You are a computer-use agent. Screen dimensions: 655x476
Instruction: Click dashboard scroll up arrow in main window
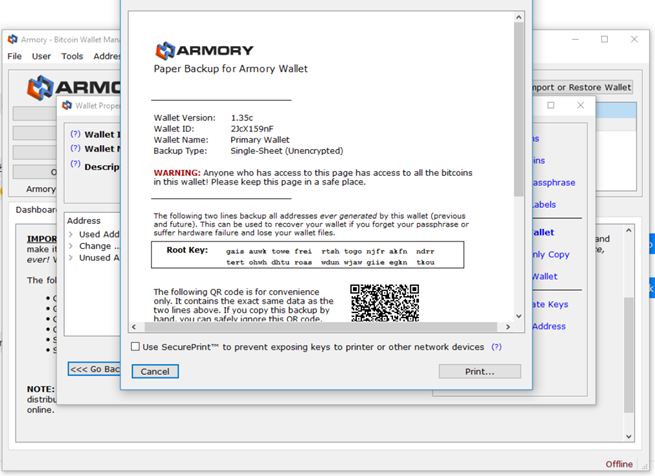629,230
